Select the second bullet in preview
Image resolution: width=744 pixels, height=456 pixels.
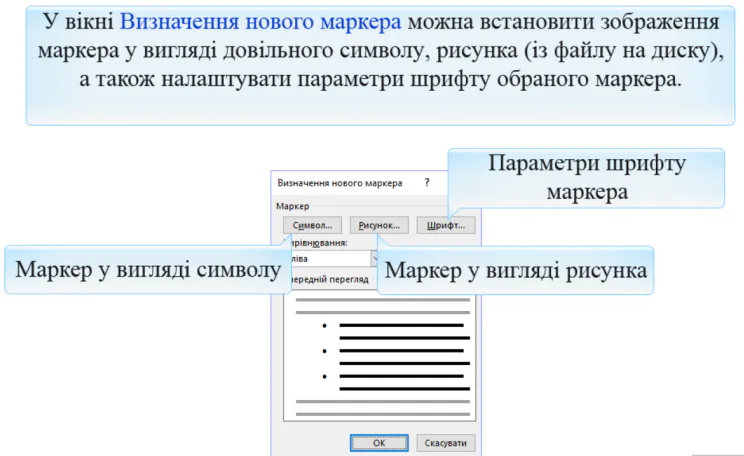pos(324,351)
